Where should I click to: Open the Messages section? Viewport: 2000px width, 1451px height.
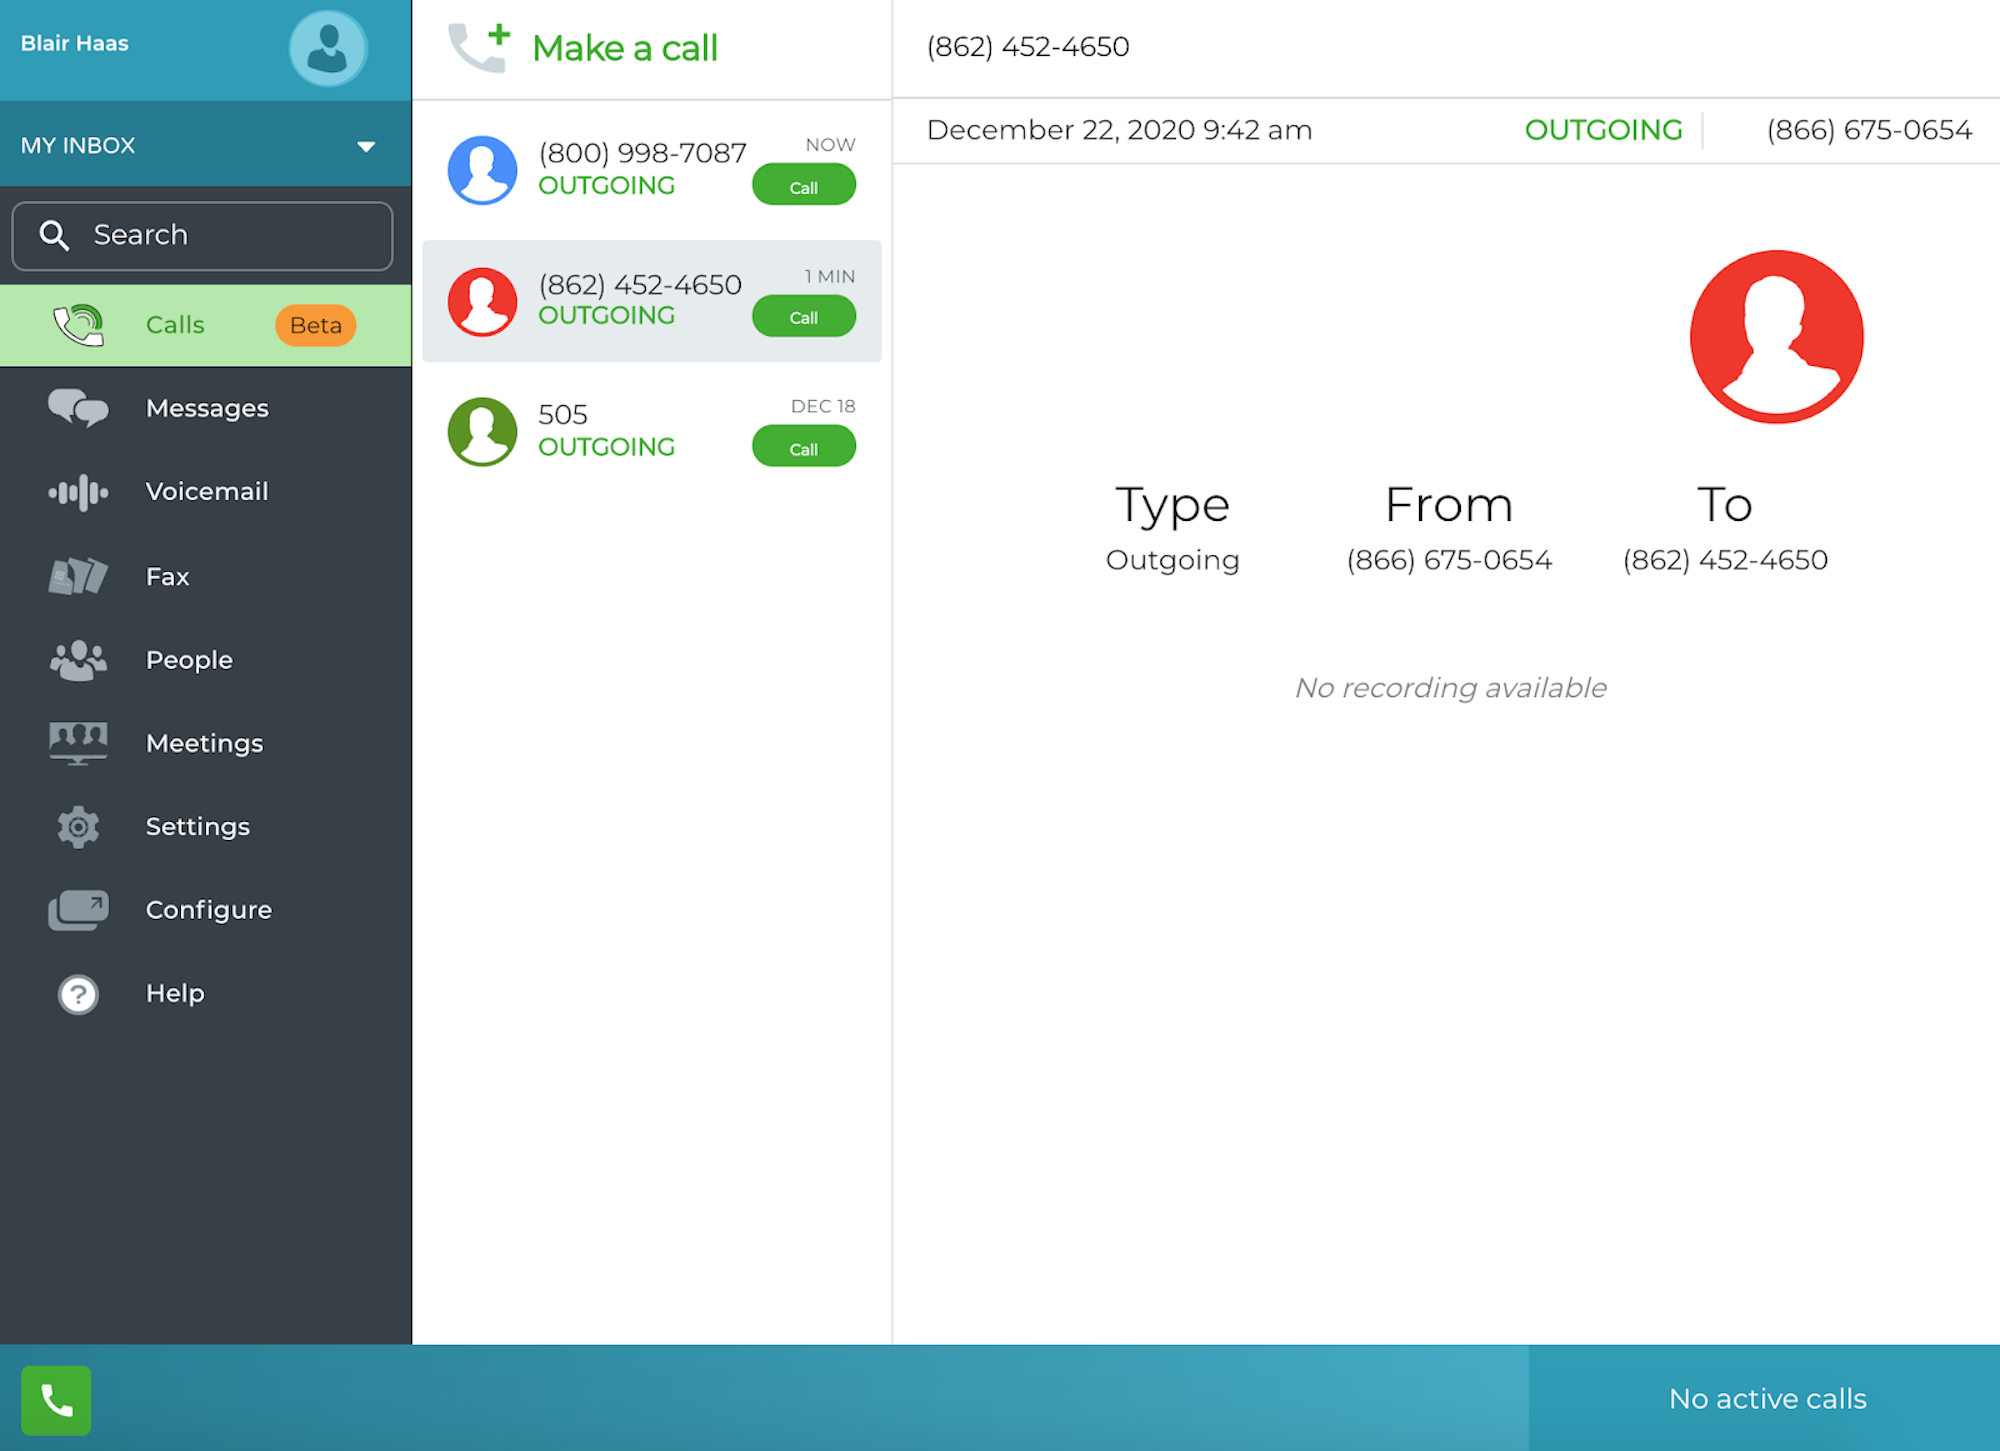(x=208, y=407)
